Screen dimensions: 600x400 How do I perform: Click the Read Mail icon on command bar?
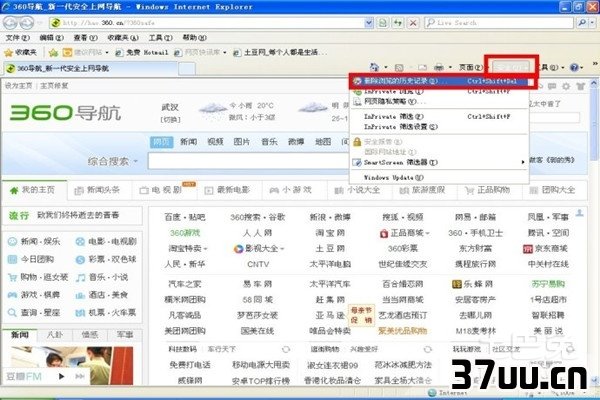click(x=422, y=68)
